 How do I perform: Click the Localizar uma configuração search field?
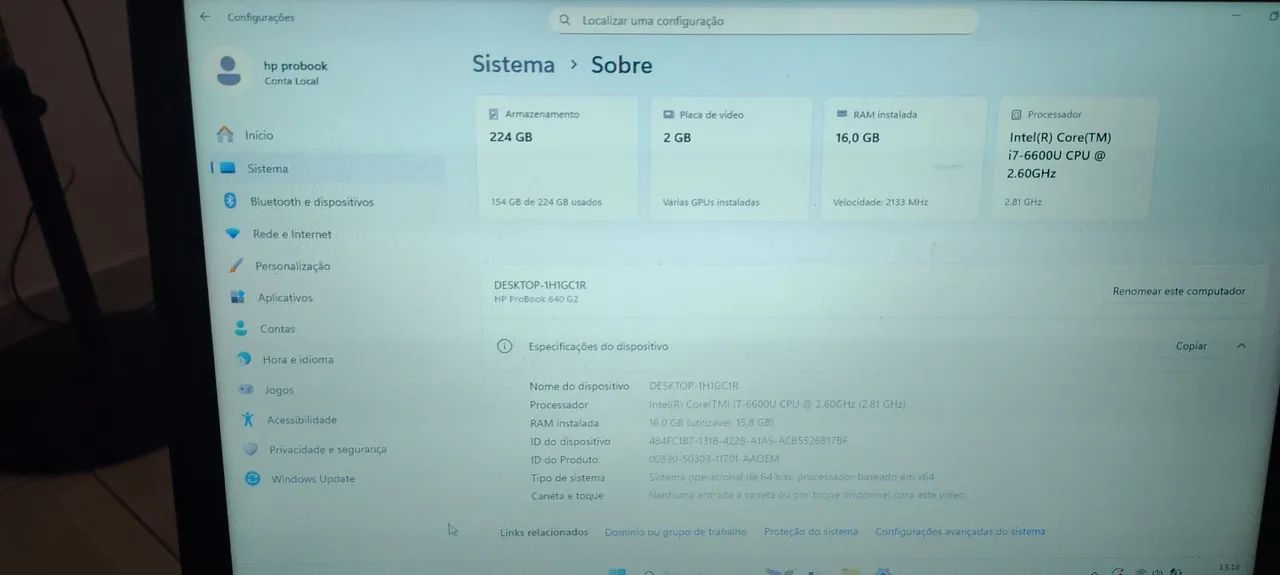pos(764,20)
